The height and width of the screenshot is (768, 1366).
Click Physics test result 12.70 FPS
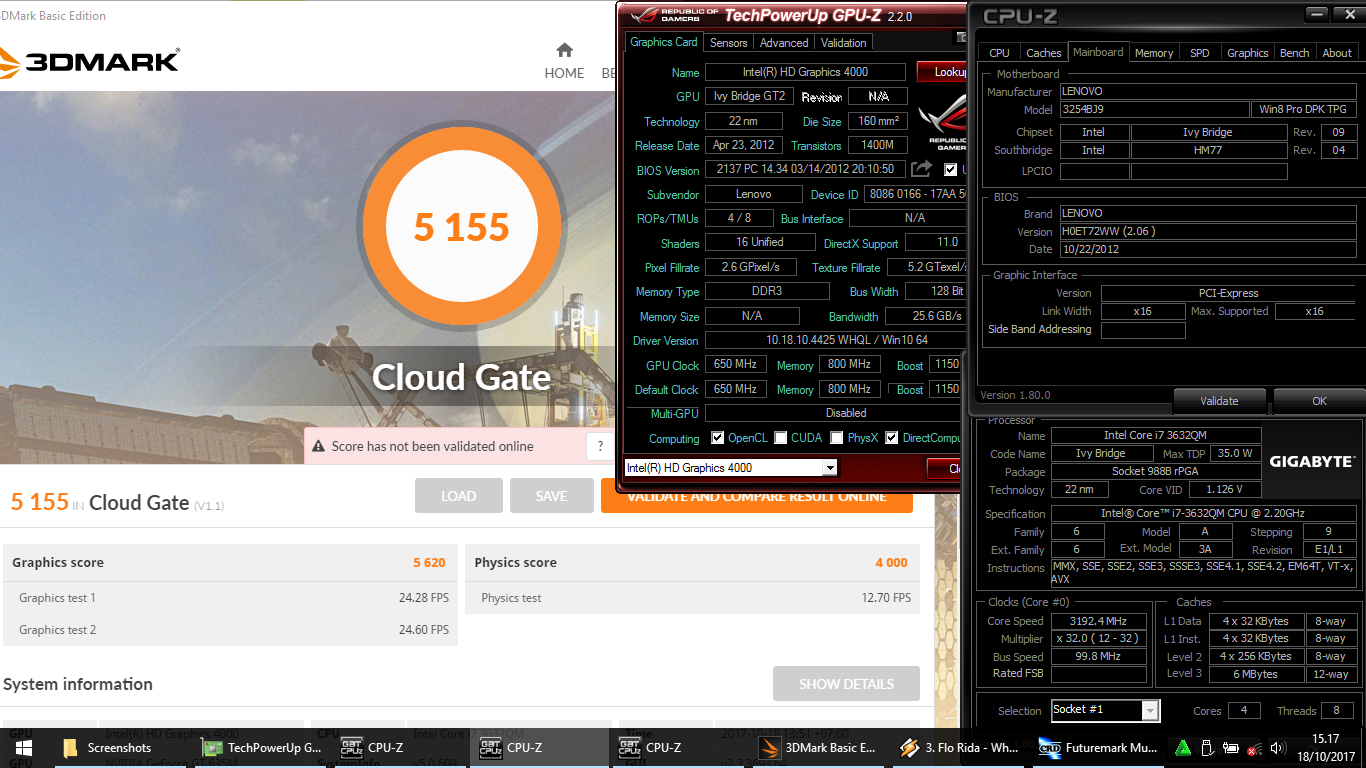click(886, 598)
